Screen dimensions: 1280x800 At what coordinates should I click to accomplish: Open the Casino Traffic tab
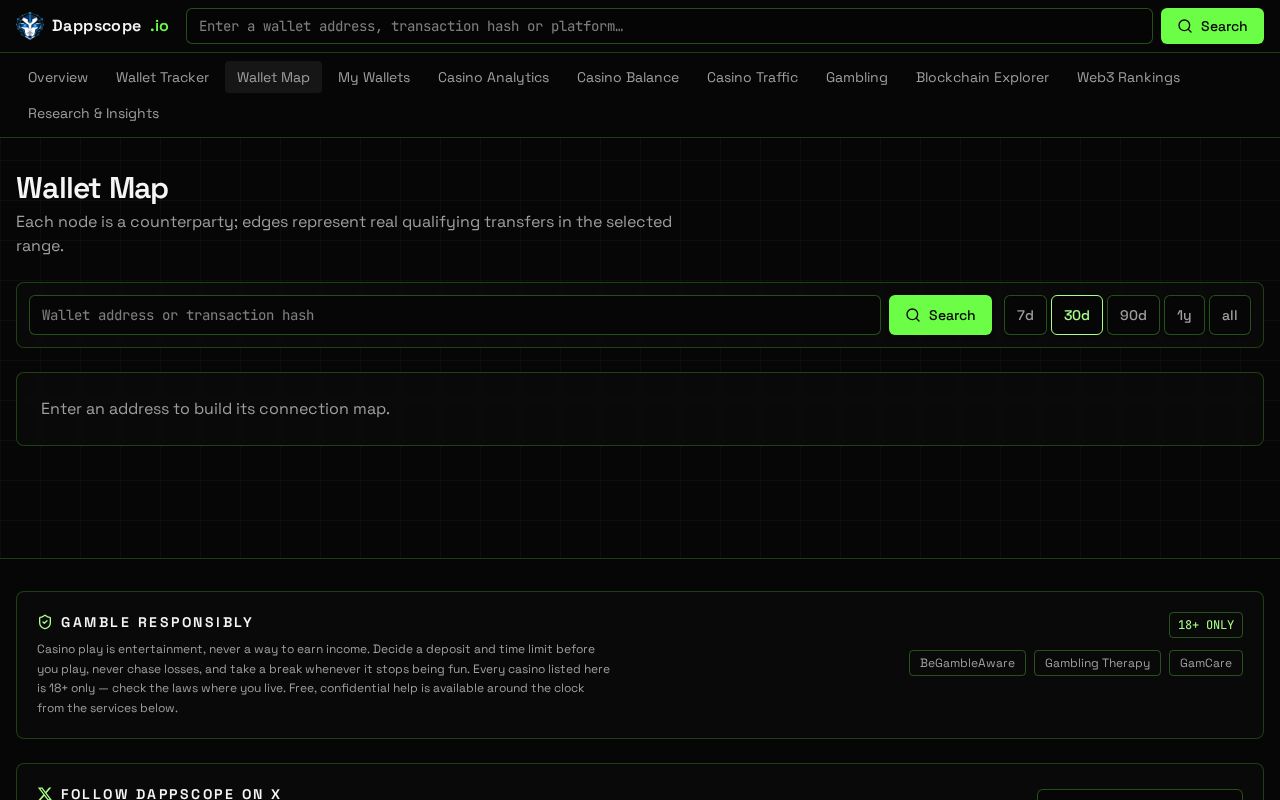[752, 77]
